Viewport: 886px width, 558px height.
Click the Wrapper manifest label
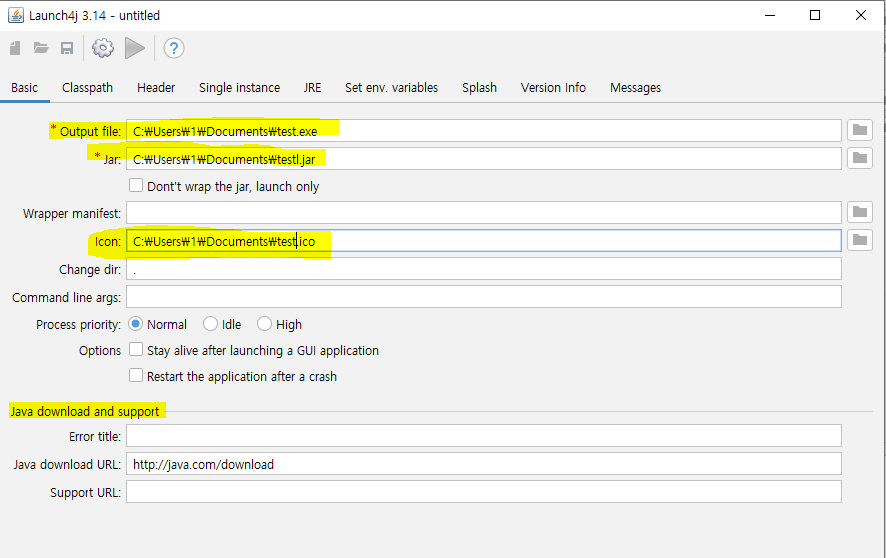(x=72, y=213)
